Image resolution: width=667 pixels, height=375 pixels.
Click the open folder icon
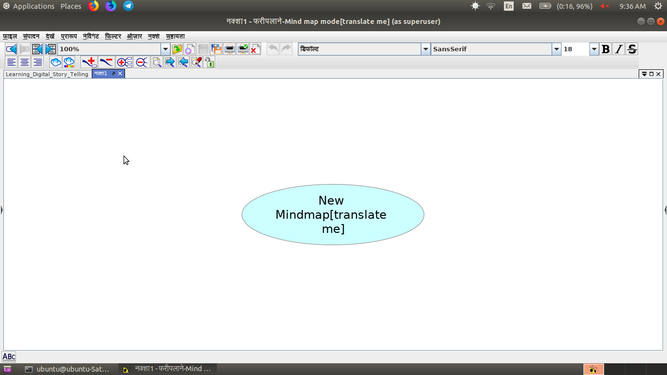(x=177, y=49)
